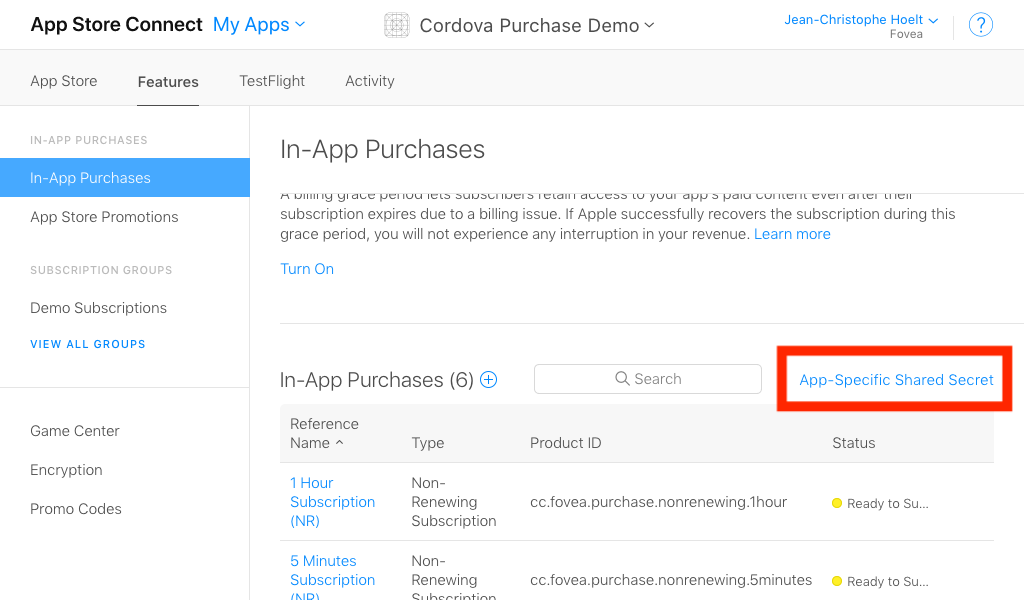Screen dimensions: 1024x600
Task: Select the Features tab
Action: (168, 82)
